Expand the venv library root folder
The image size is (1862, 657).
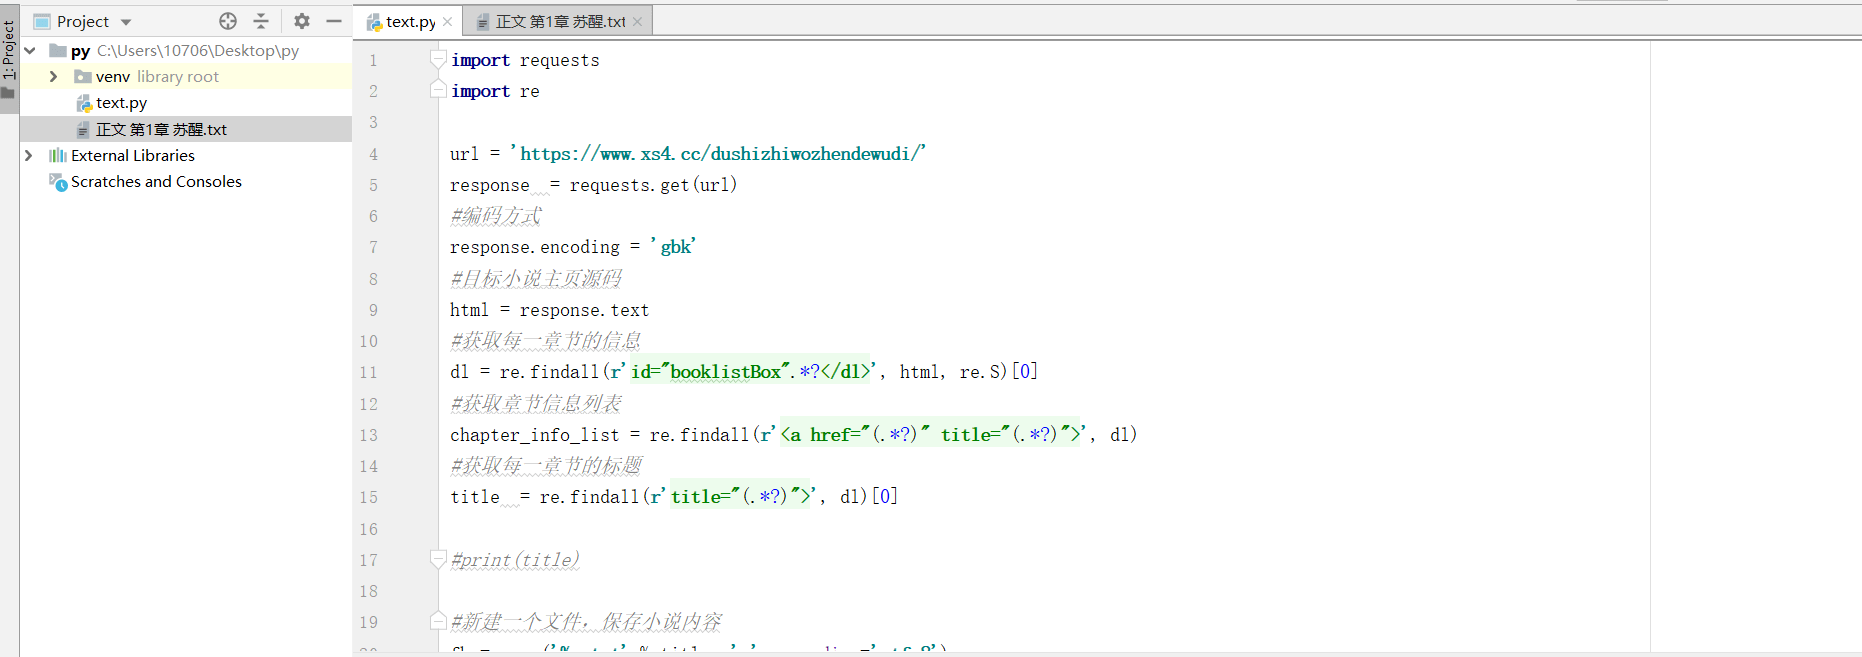53,76
